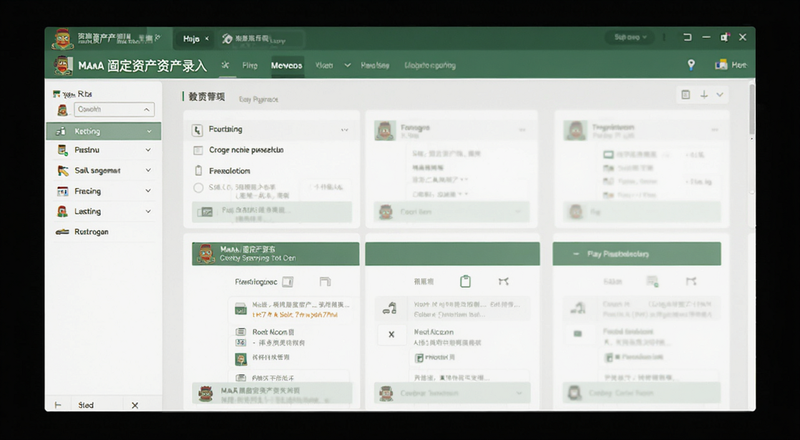Click the mascot logo beside the MAAA title
Screen dimensions: 800x440
[x=63, y=65]
